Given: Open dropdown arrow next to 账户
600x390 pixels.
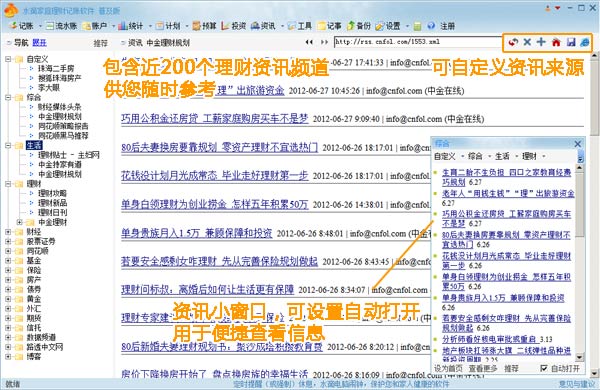Looking at the screenshot, I should [113, 26].
